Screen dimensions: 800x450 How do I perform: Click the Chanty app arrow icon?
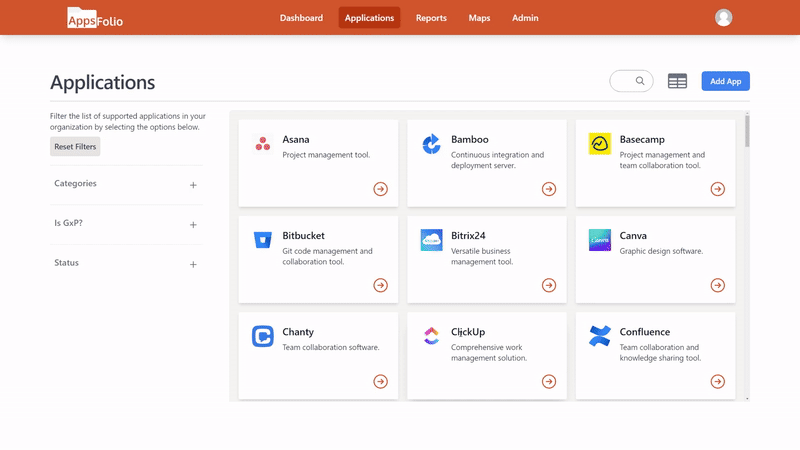click(381, 381)
